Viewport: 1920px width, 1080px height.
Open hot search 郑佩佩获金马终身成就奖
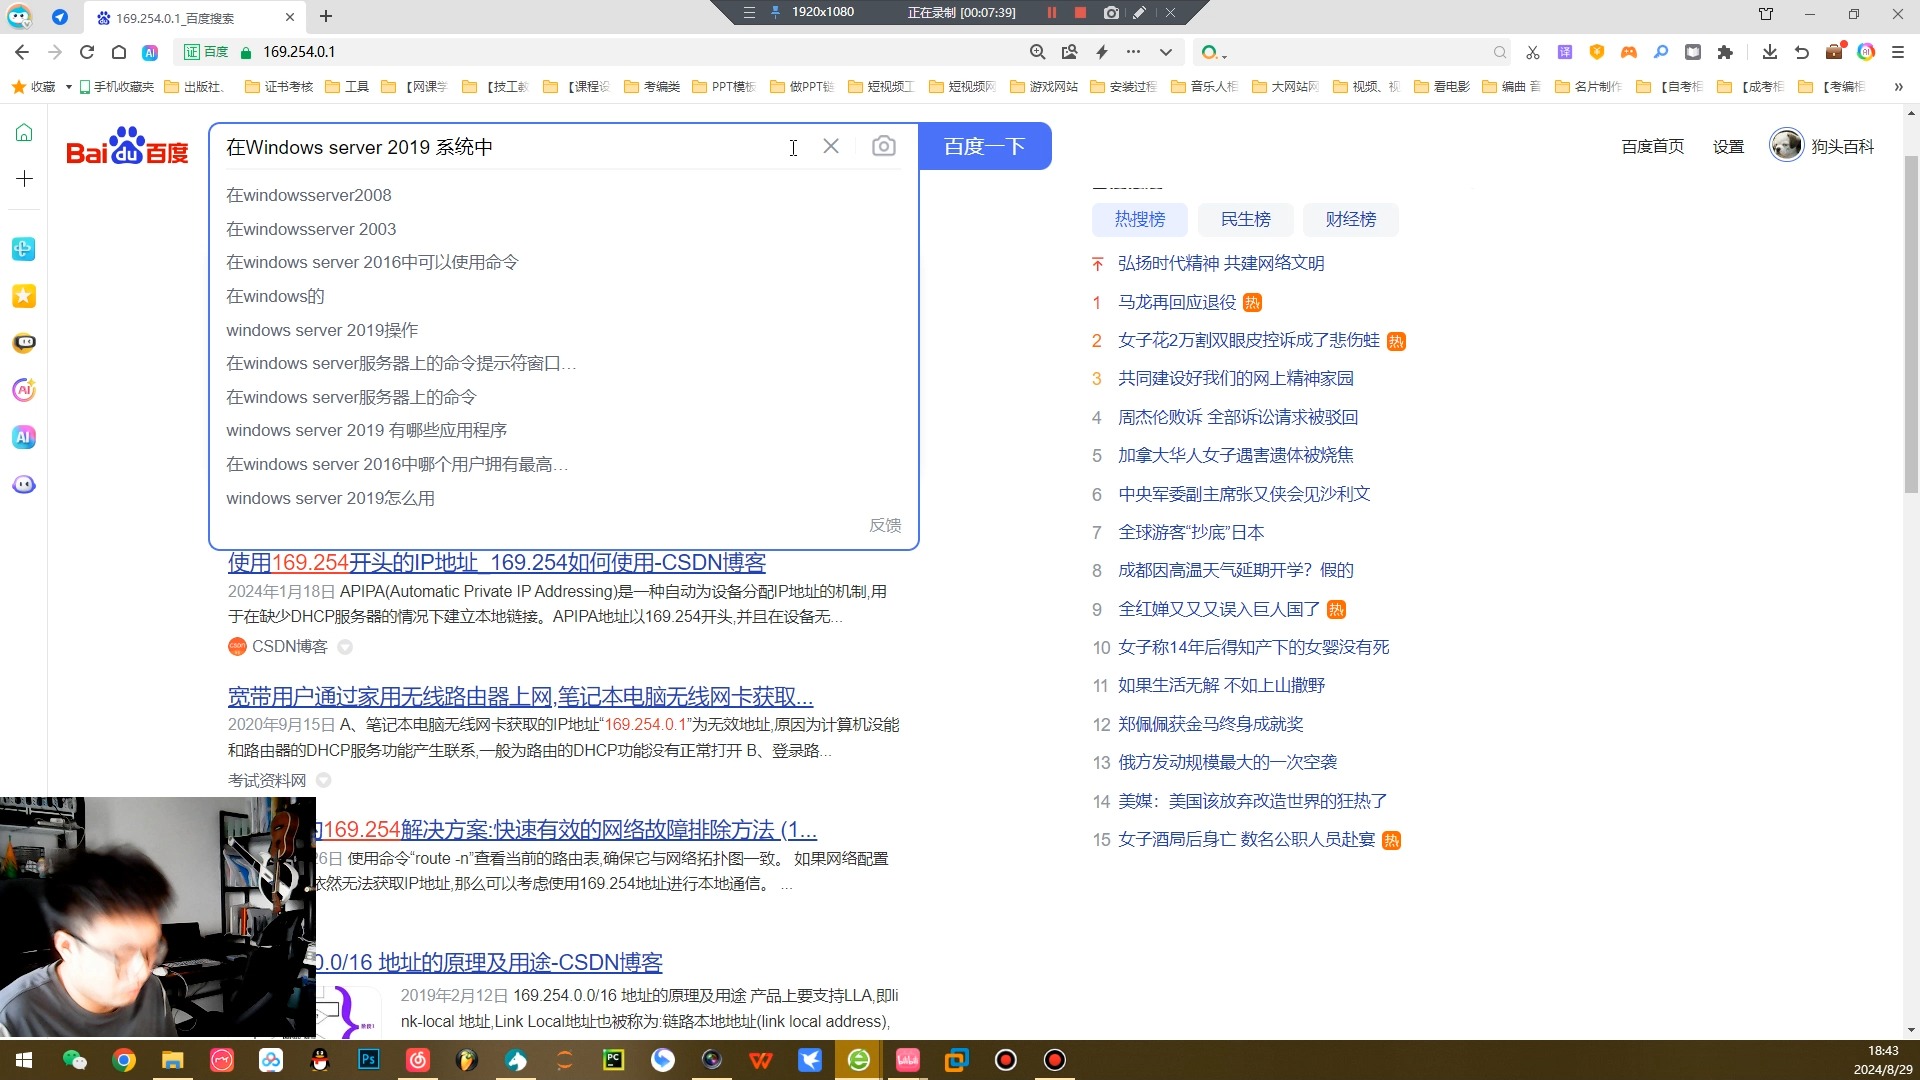pos(1211,724)
